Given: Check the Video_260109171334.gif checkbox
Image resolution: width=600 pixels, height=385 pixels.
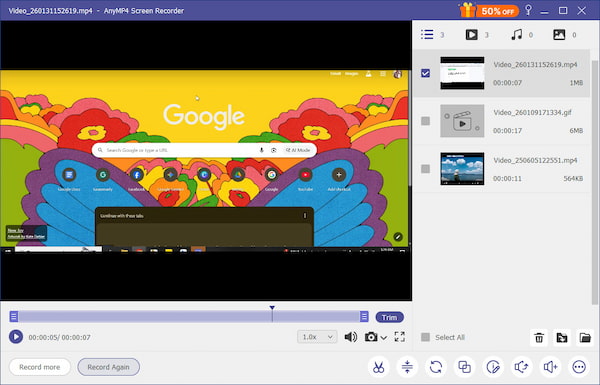Looking at the screenshot, I should [425, 121].
